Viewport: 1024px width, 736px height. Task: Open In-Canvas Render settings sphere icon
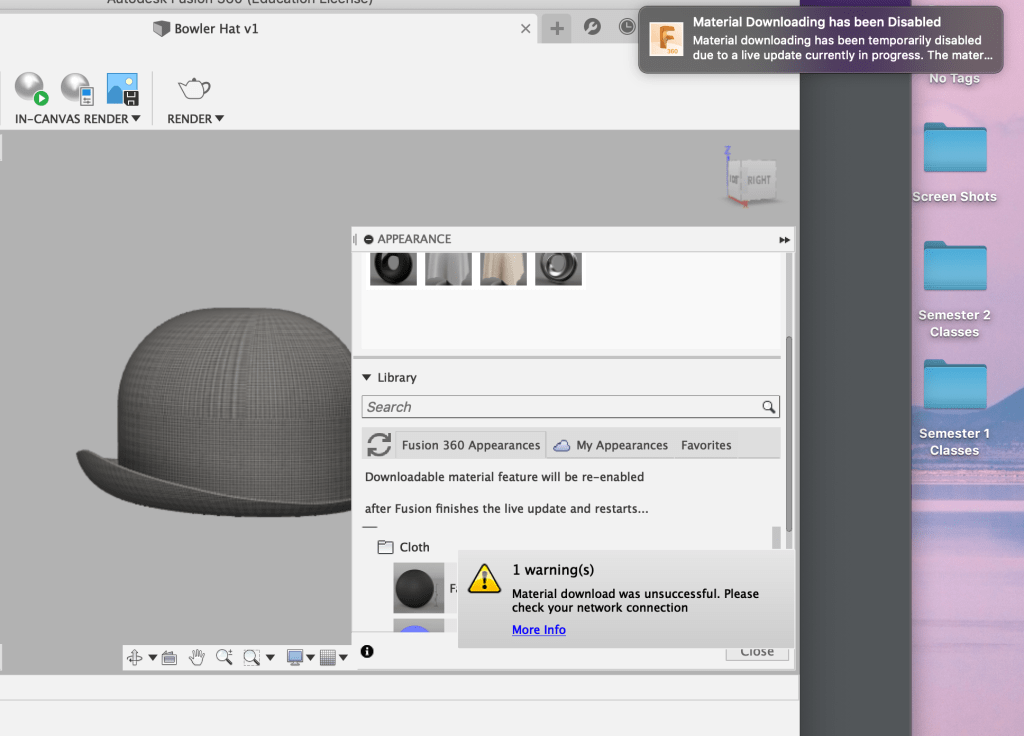click(x=76, y=89)
